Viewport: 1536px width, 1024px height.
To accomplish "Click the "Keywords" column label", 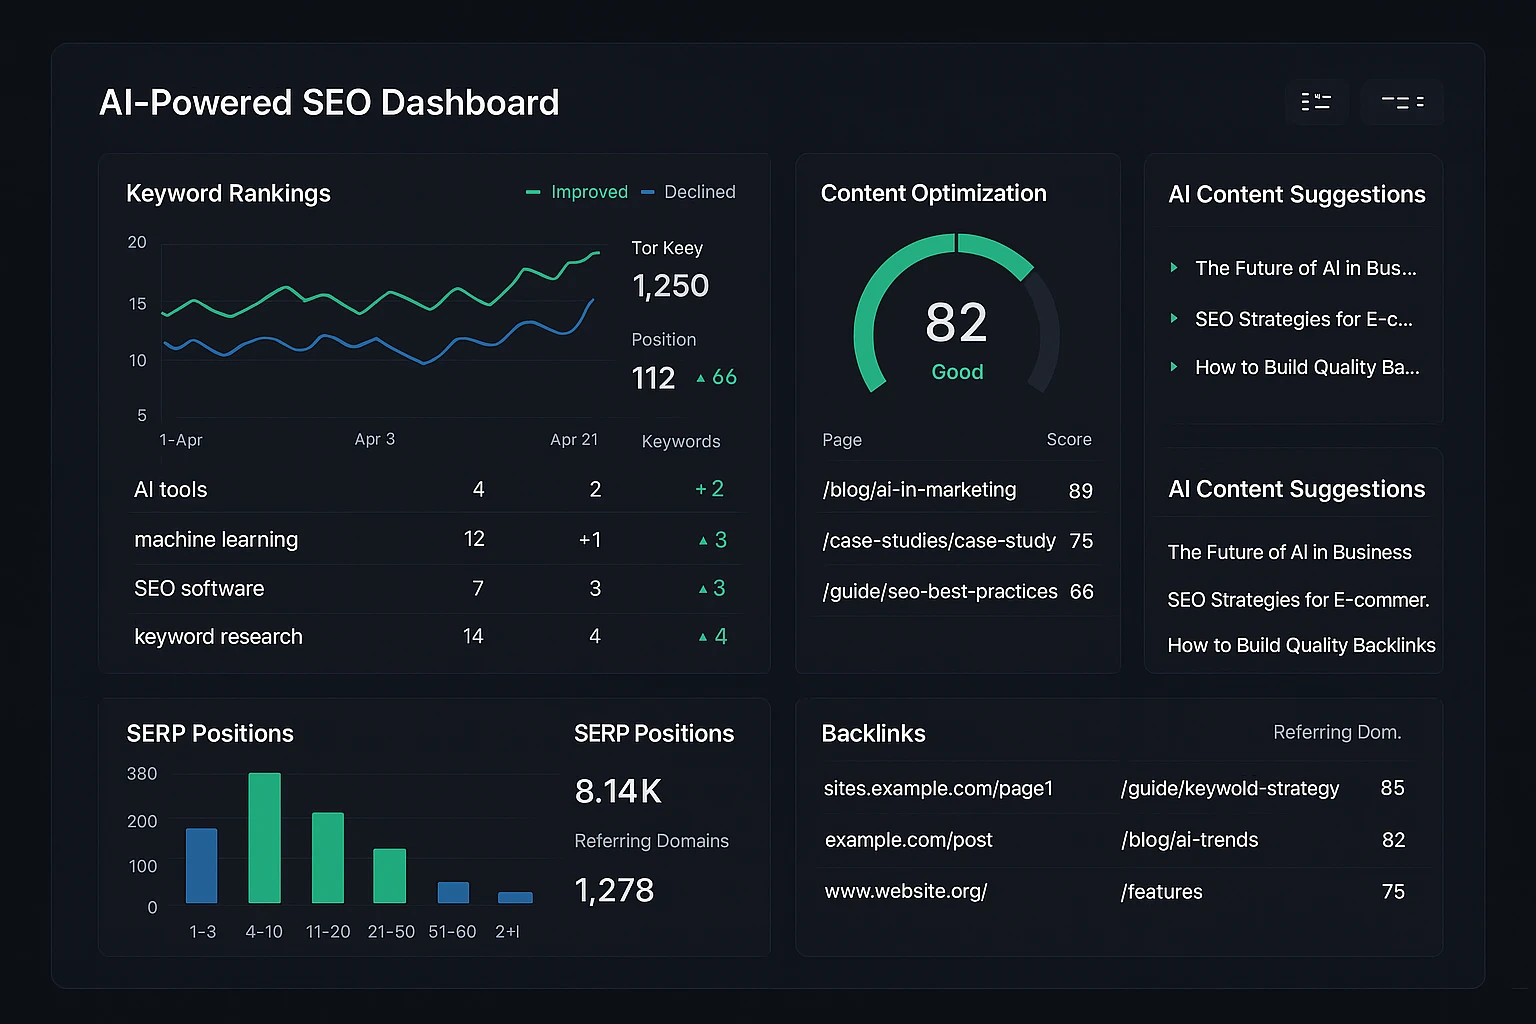I will click(x=681, y=442).
